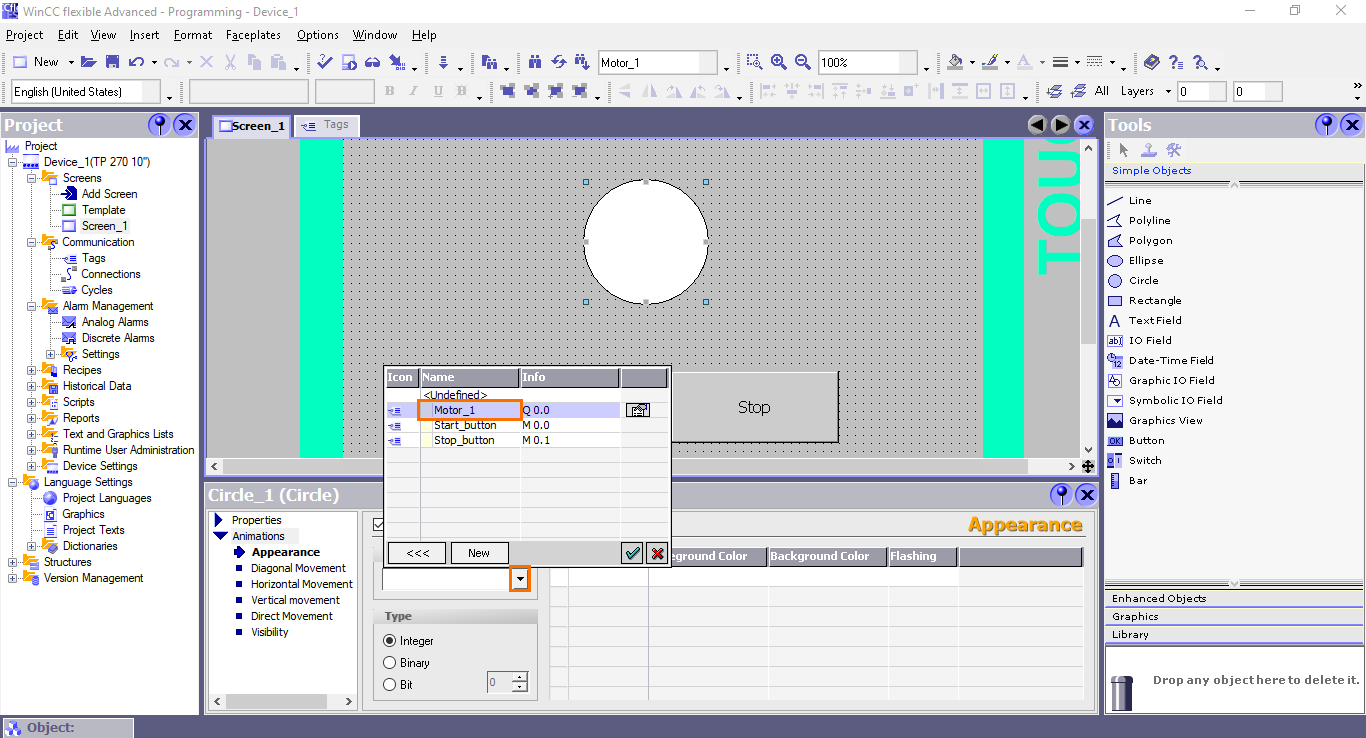Pin the Project panel
Image resolution: width=1366 pixels, height=738 pixels.
(x=159, y=125)
